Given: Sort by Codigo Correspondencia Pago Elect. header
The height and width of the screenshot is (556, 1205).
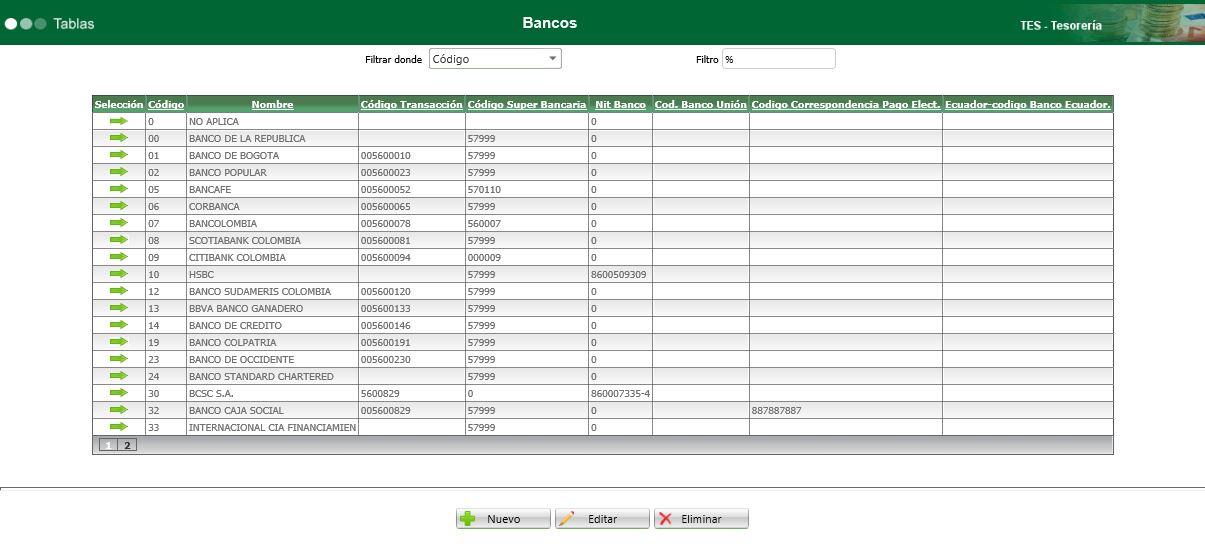Looking at the screenshot, I should click(846, 104).
